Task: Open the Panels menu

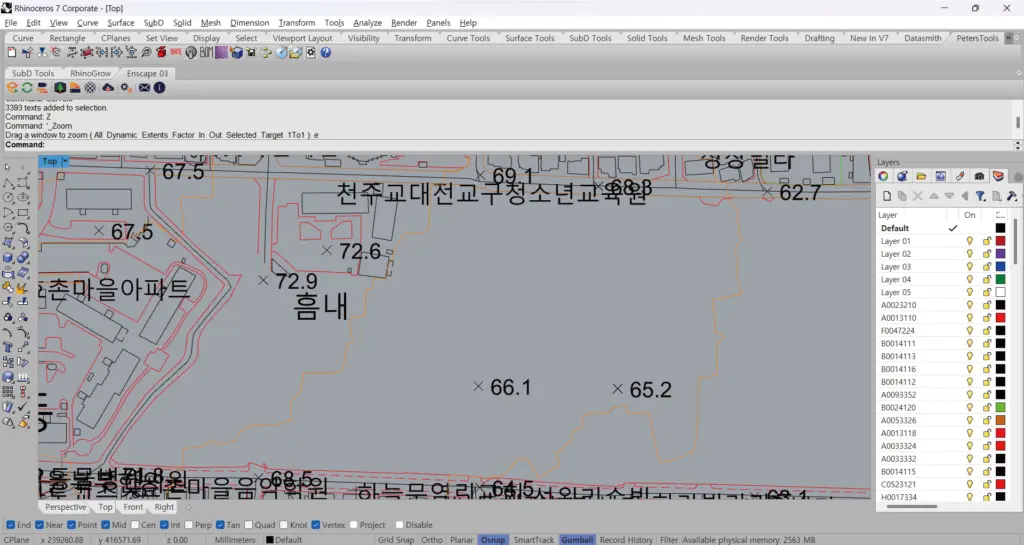Action: [x=438, y=22]
